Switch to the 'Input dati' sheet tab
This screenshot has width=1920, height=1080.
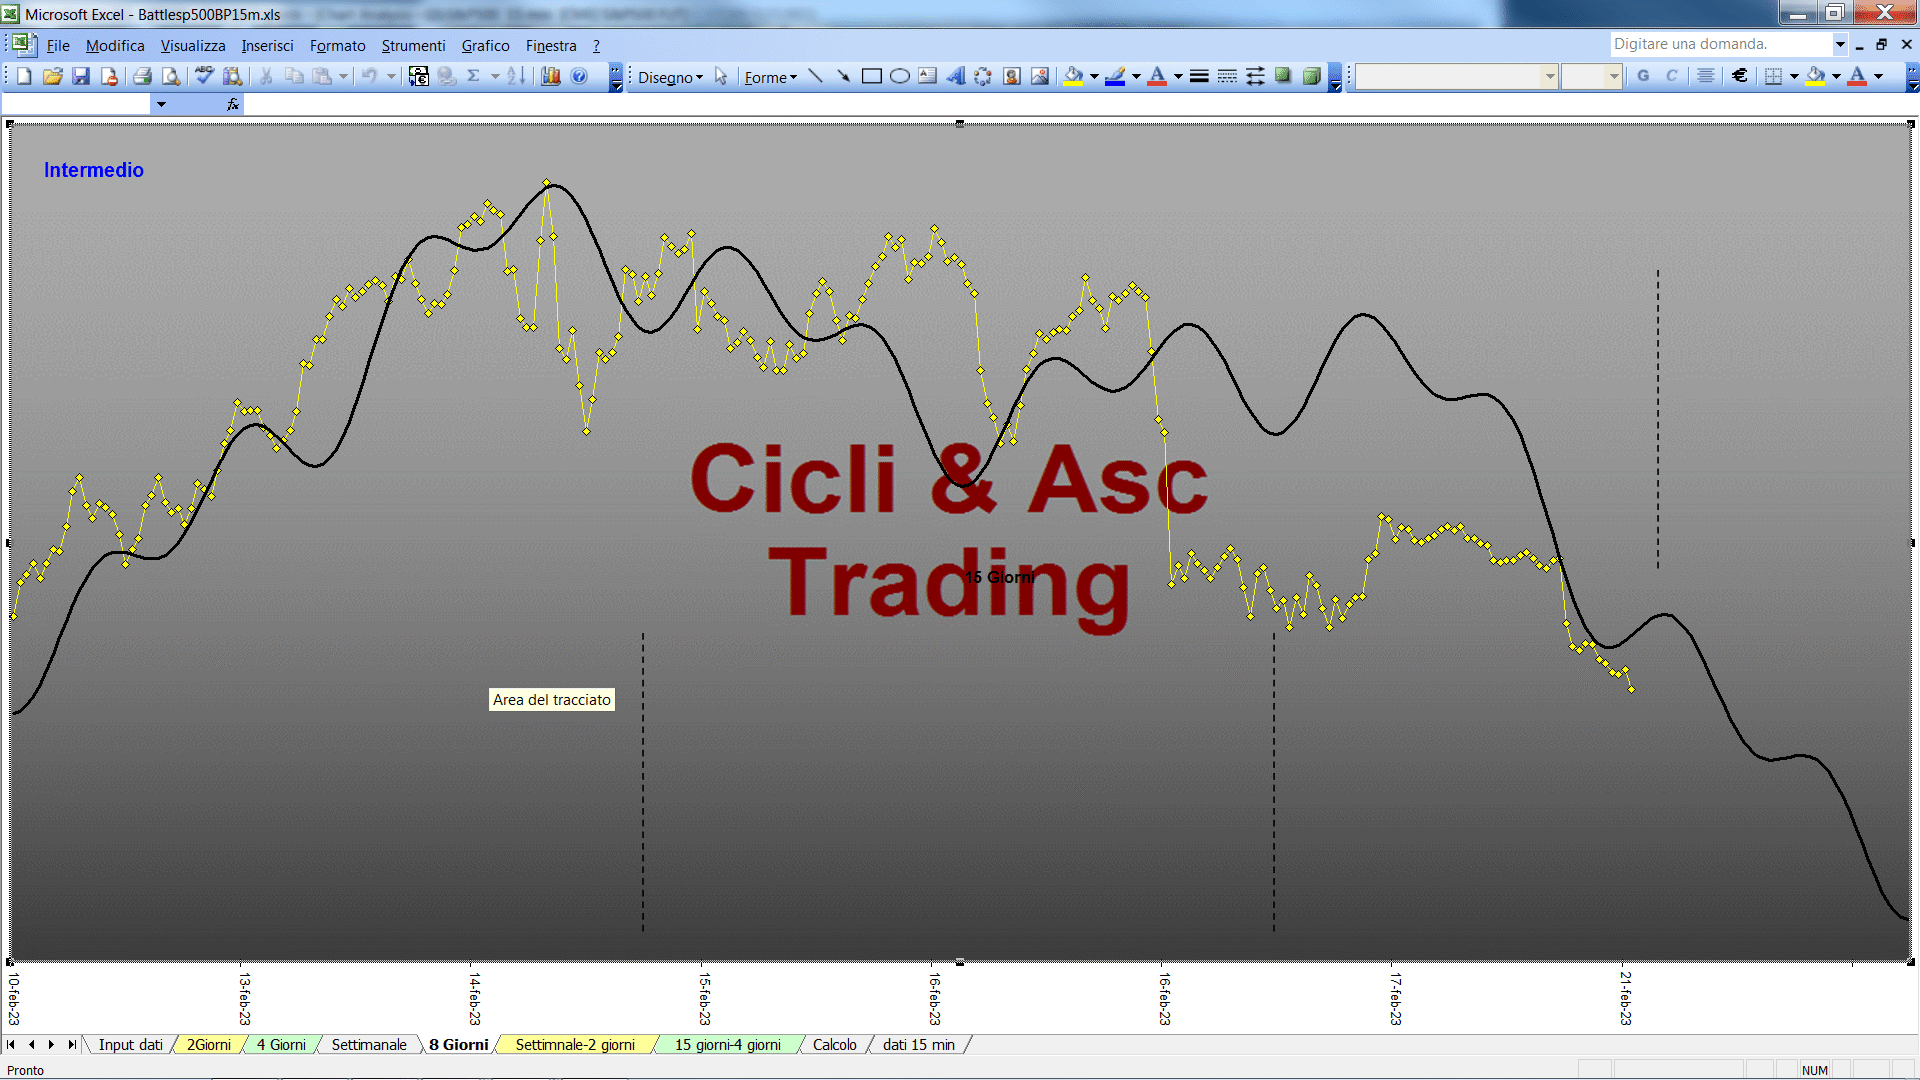pyautogui.click(x=130, y=1044)
